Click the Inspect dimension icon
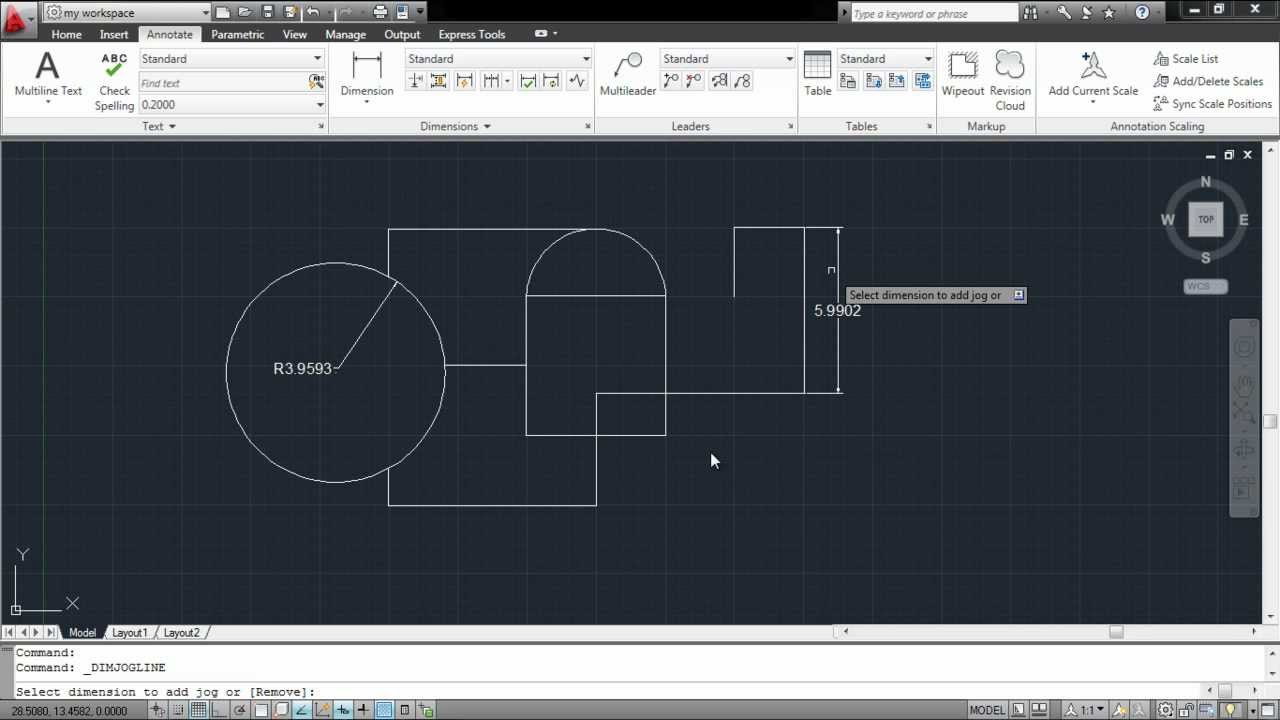1280x720 pixels. click(x=529, y=81)
